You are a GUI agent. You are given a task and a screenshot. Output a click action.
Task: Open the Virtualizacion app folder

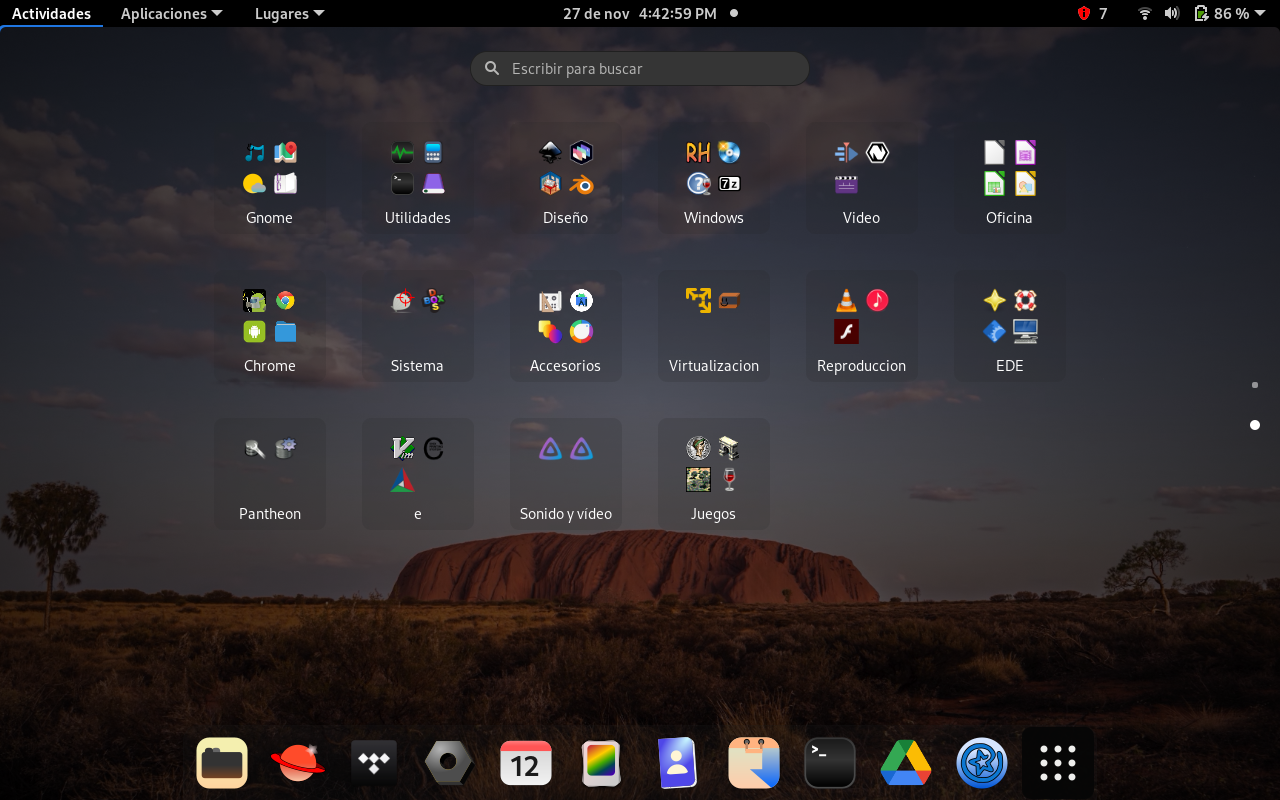(x=714, y=326)
